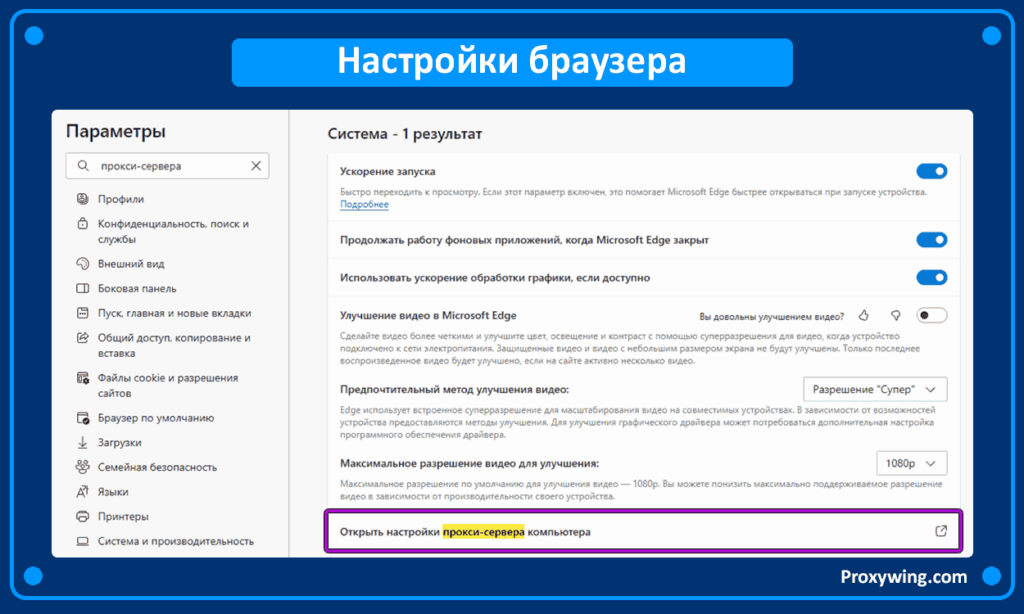Click the Браузер по умолчанию icon
Screen dimensions: 1024x614
coord(82,418)
